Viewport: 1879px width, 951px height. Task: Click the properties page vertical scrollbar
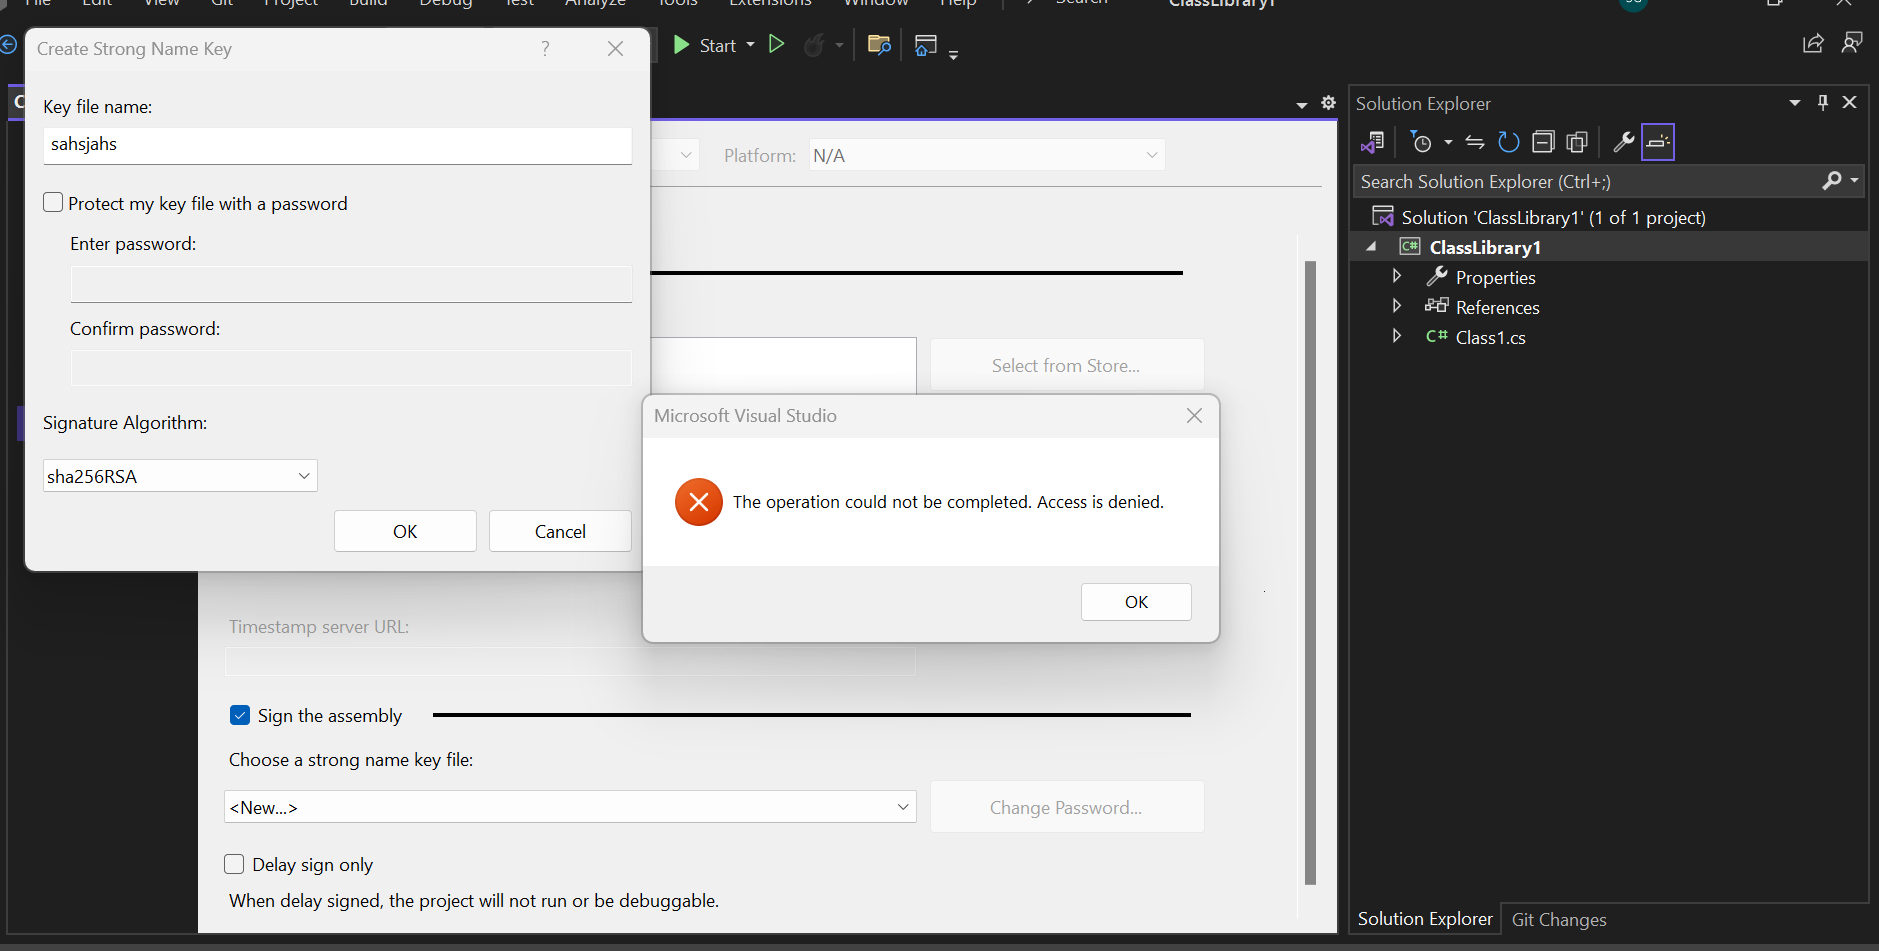click(1310, 572)
